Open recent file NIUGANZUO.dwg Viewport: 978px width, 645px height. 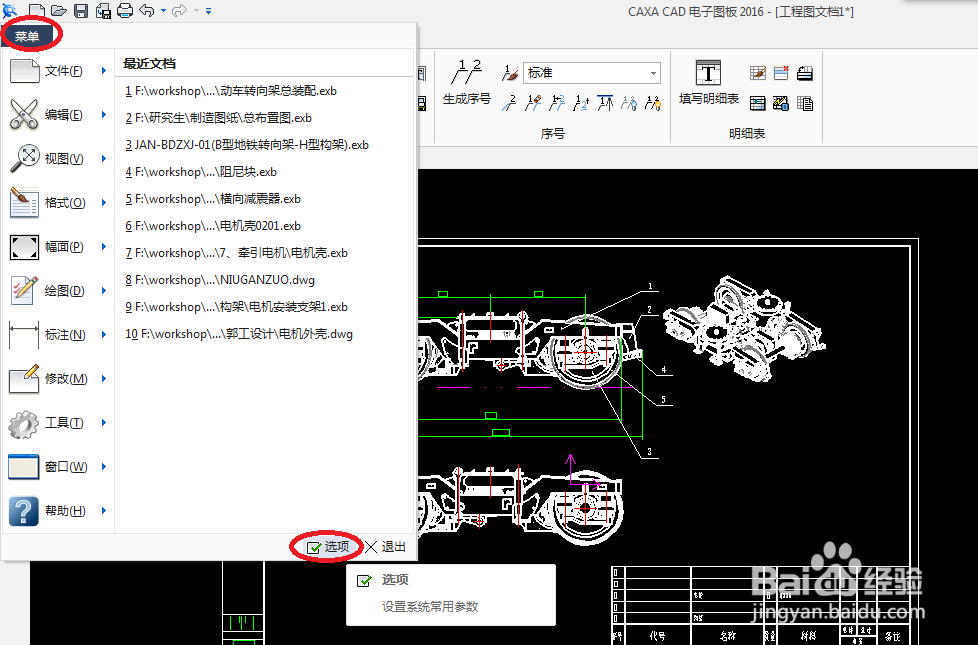click(x=220, y=280)
